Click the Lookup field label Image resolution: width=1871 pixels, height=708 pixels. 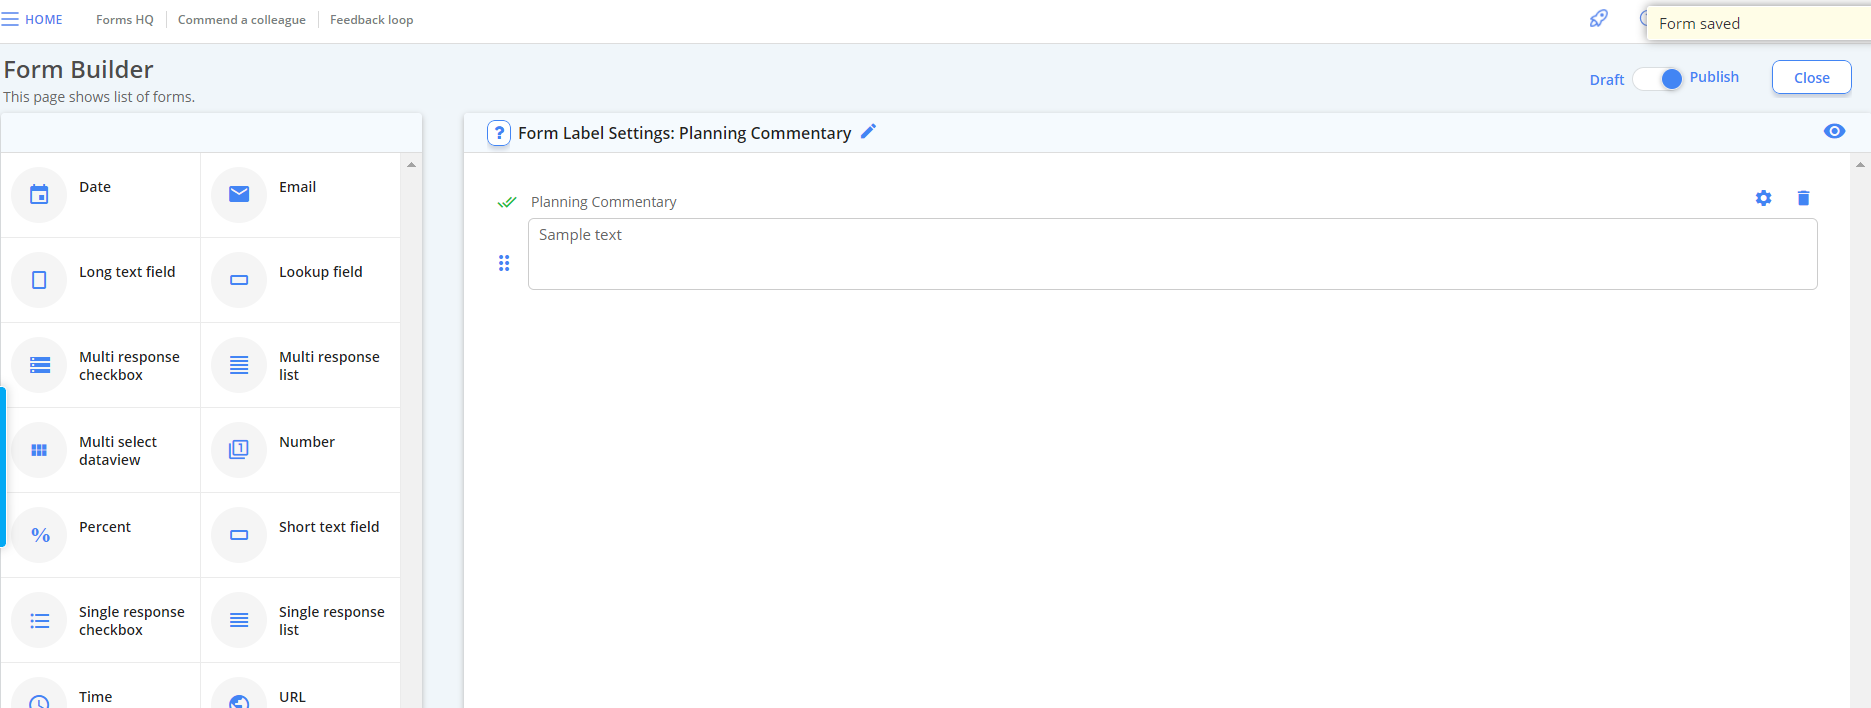pyautogui.click(x=320, y=272)
